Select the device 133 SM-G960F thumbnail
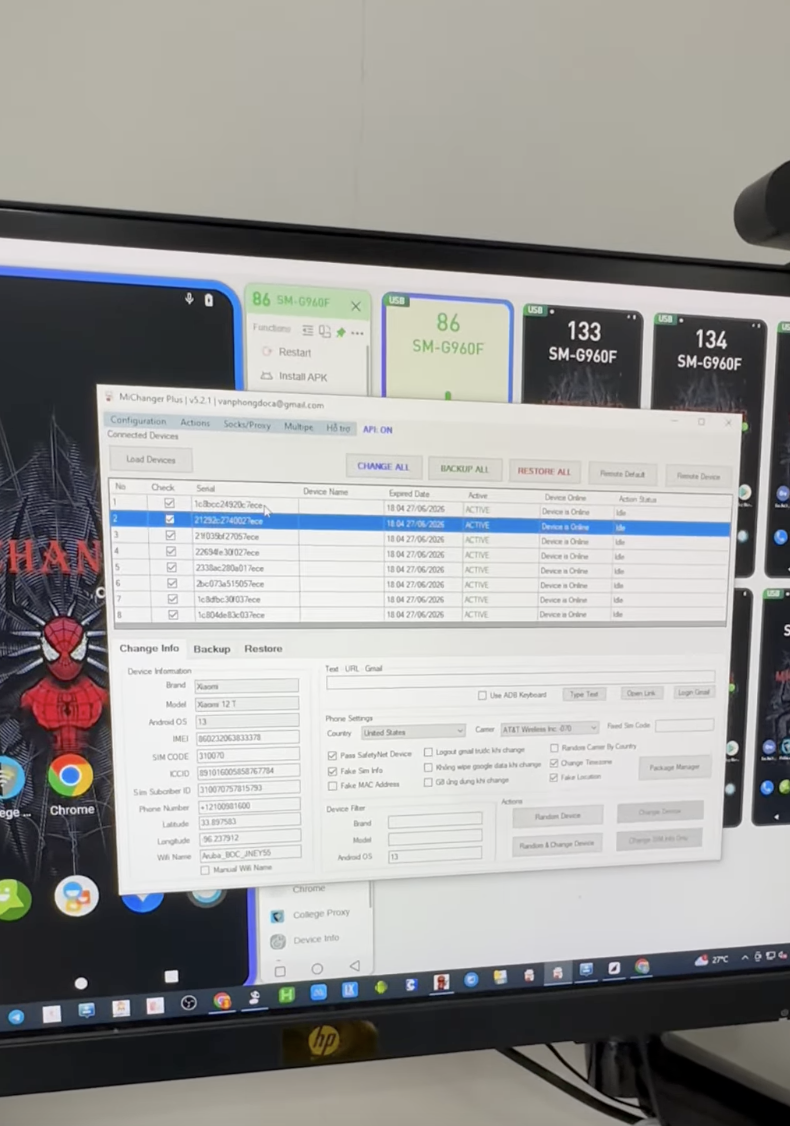The height and width of the screenshot is (1126, 790). 582,355
